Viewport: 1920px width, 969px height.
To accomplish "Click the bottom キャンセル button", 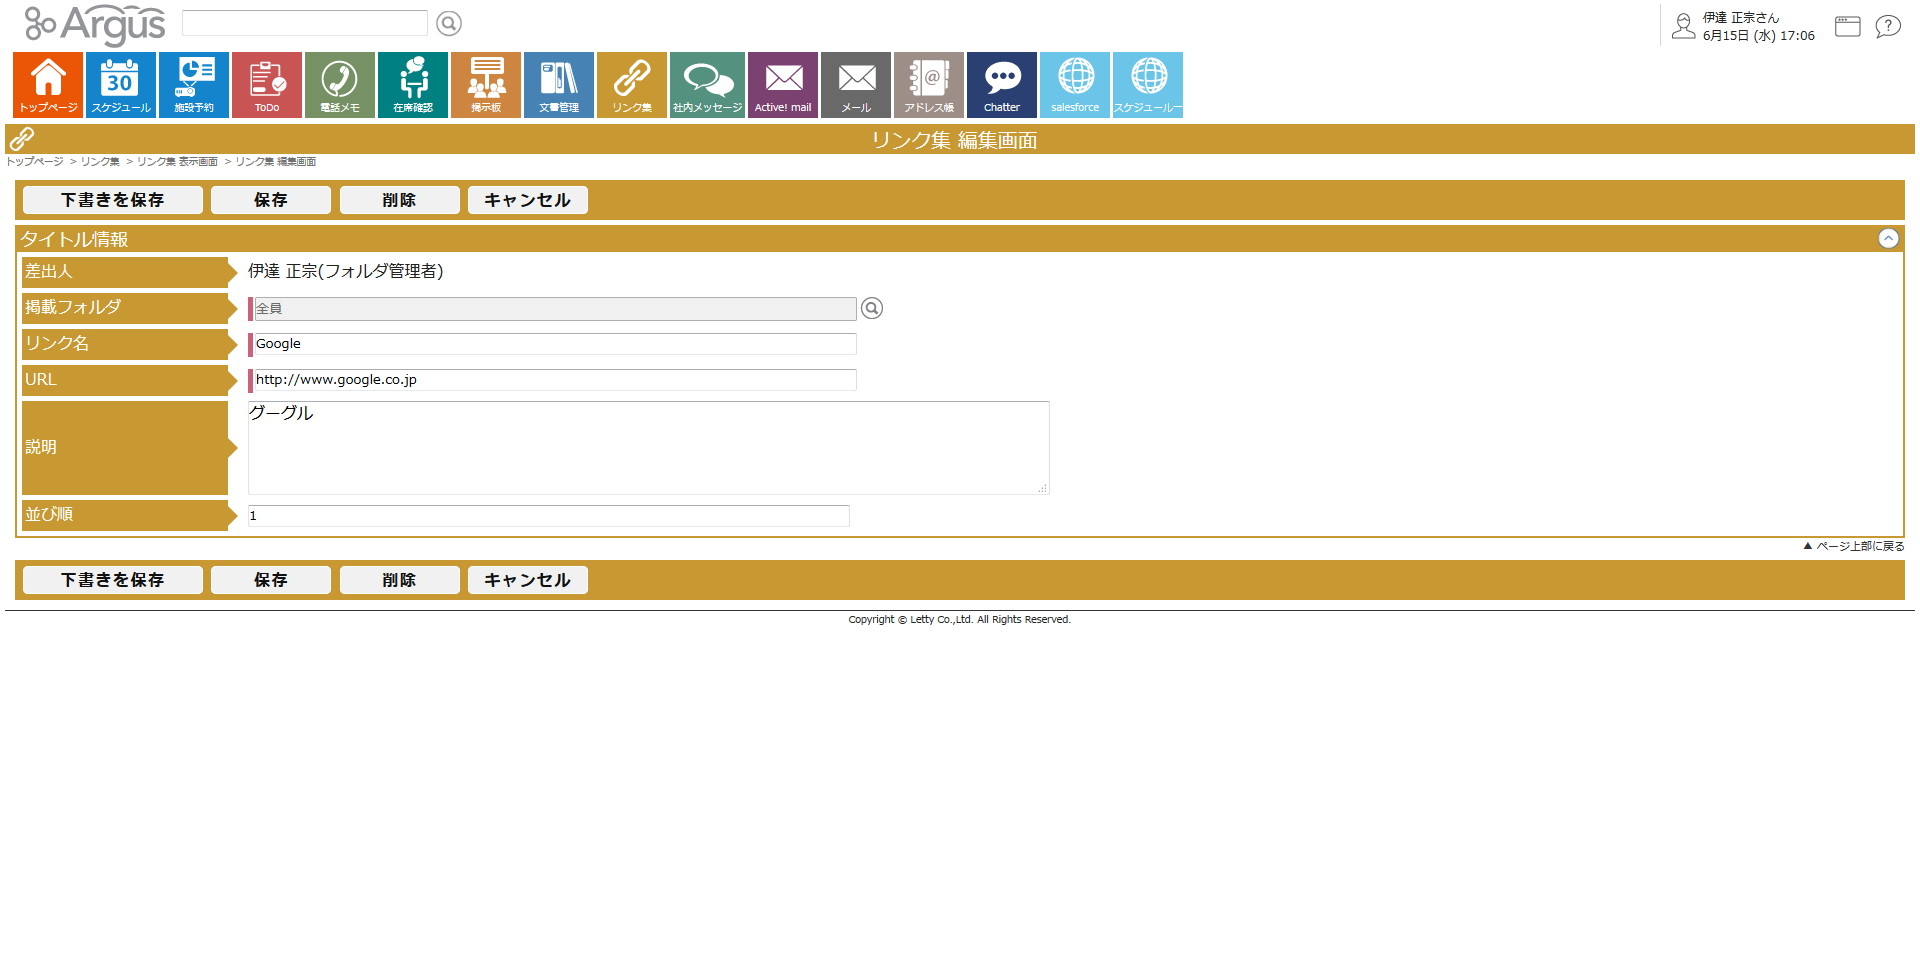I will click(527, 580).
